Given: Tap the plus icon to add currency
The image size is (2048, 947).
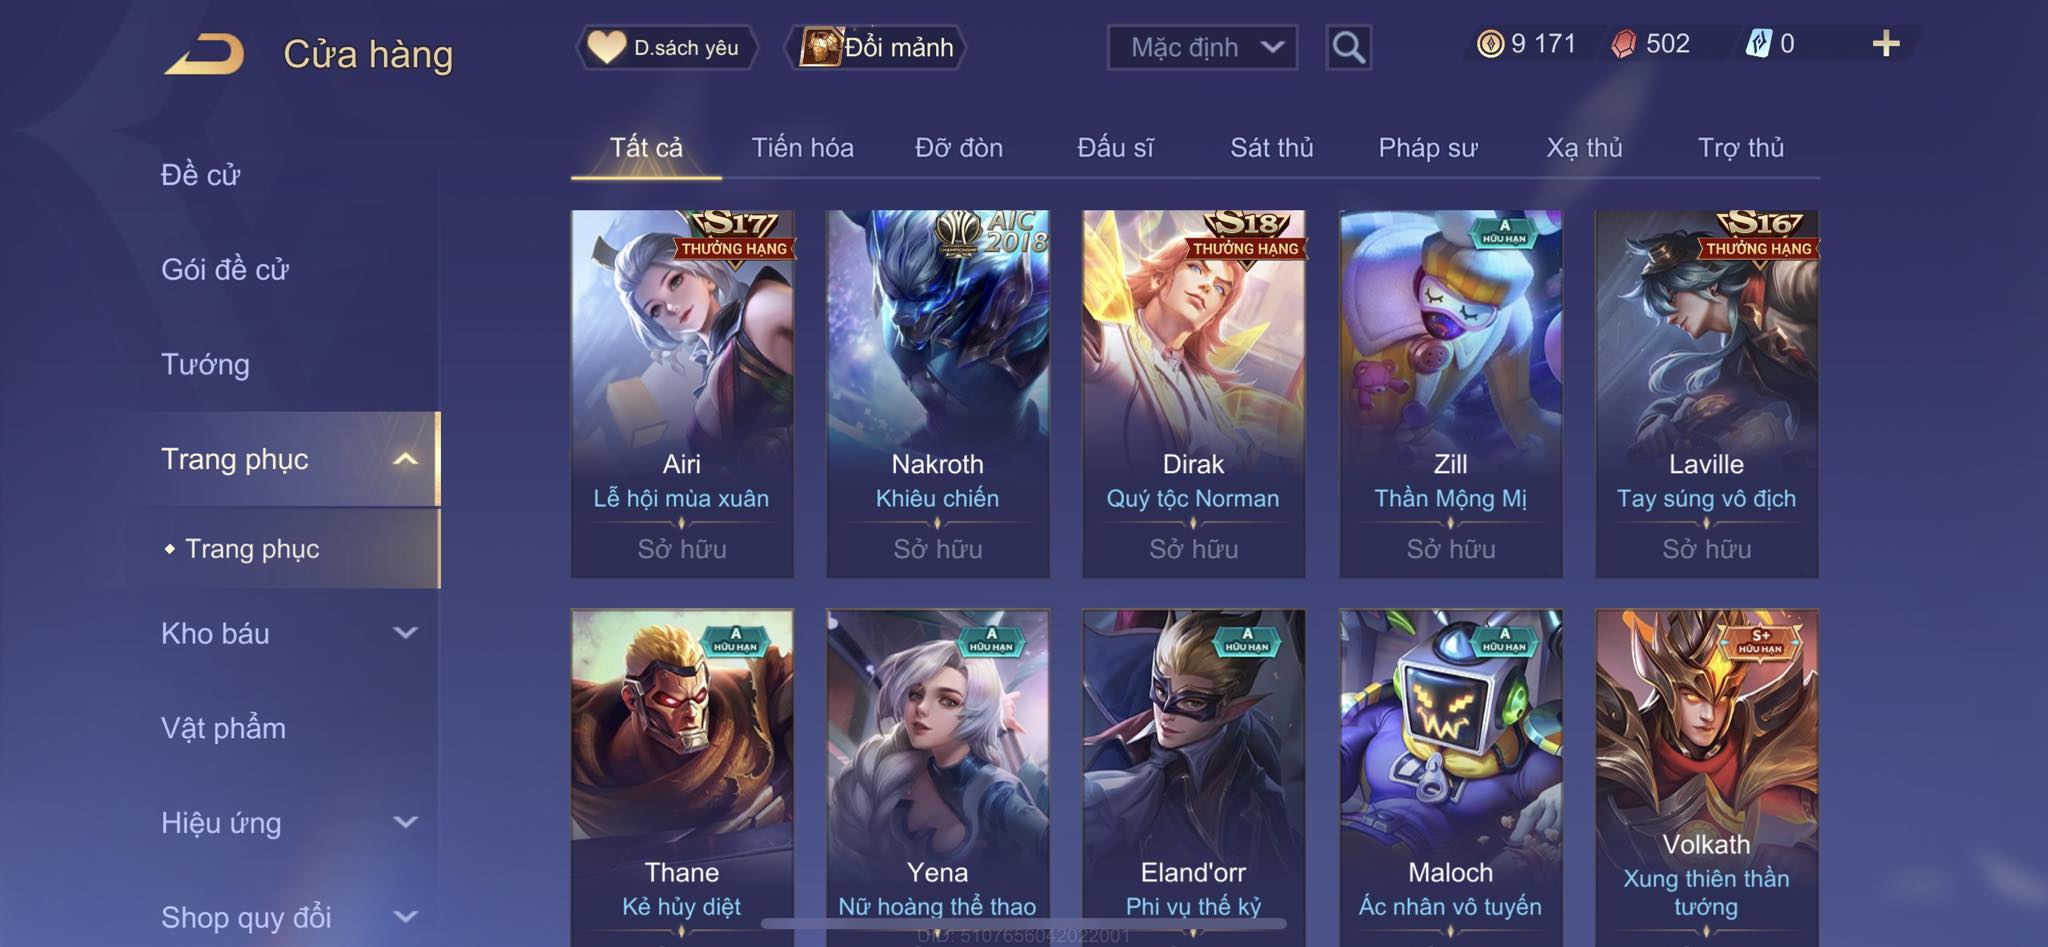Looking at the screenshot, I should 1885,44.
